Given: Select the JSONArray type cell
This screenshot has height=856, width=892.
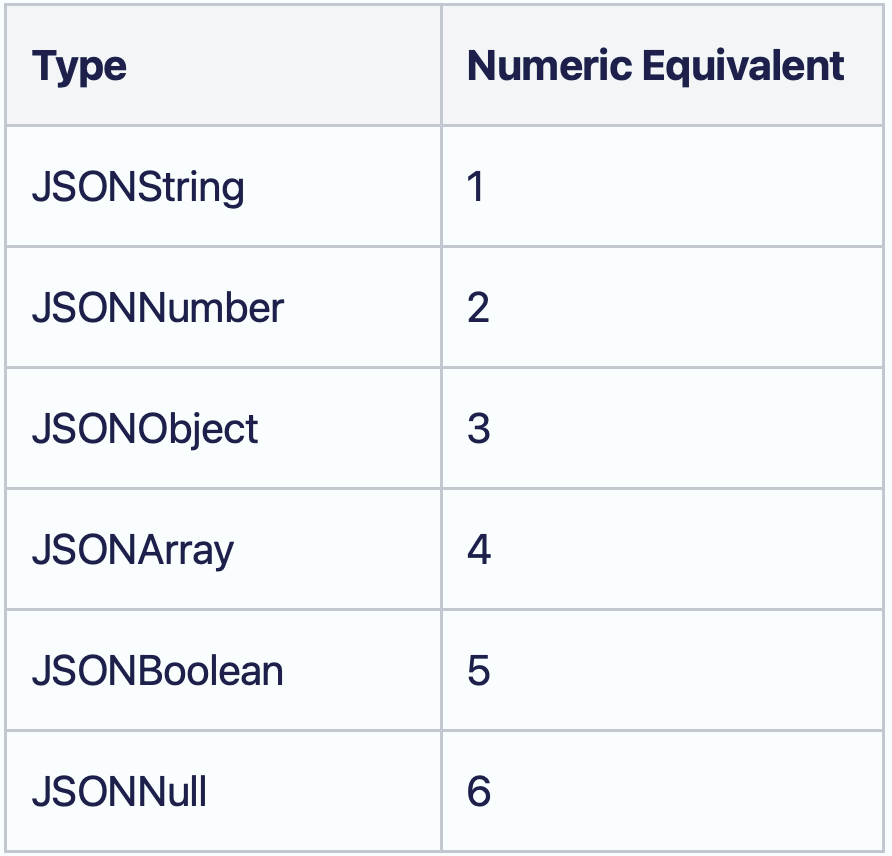Looking at the screenshot, I should coord(133,550).
